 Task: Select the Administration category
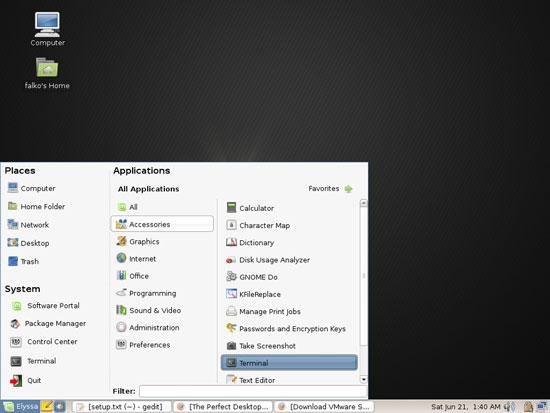[x=162, y=327]
